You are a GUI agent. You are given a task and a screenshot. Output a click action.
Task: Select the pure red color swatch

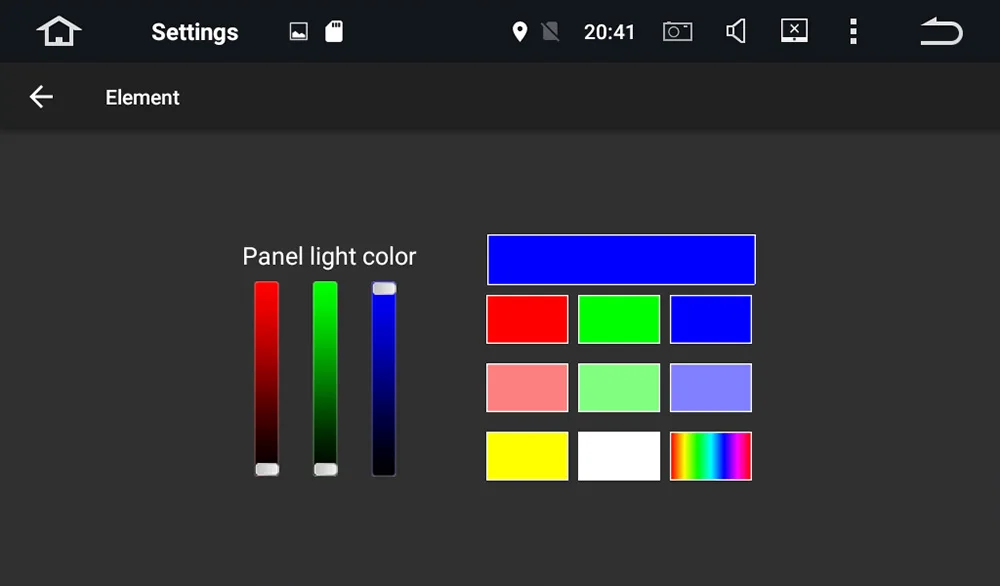pyautogui.click(x=527, y=319)
